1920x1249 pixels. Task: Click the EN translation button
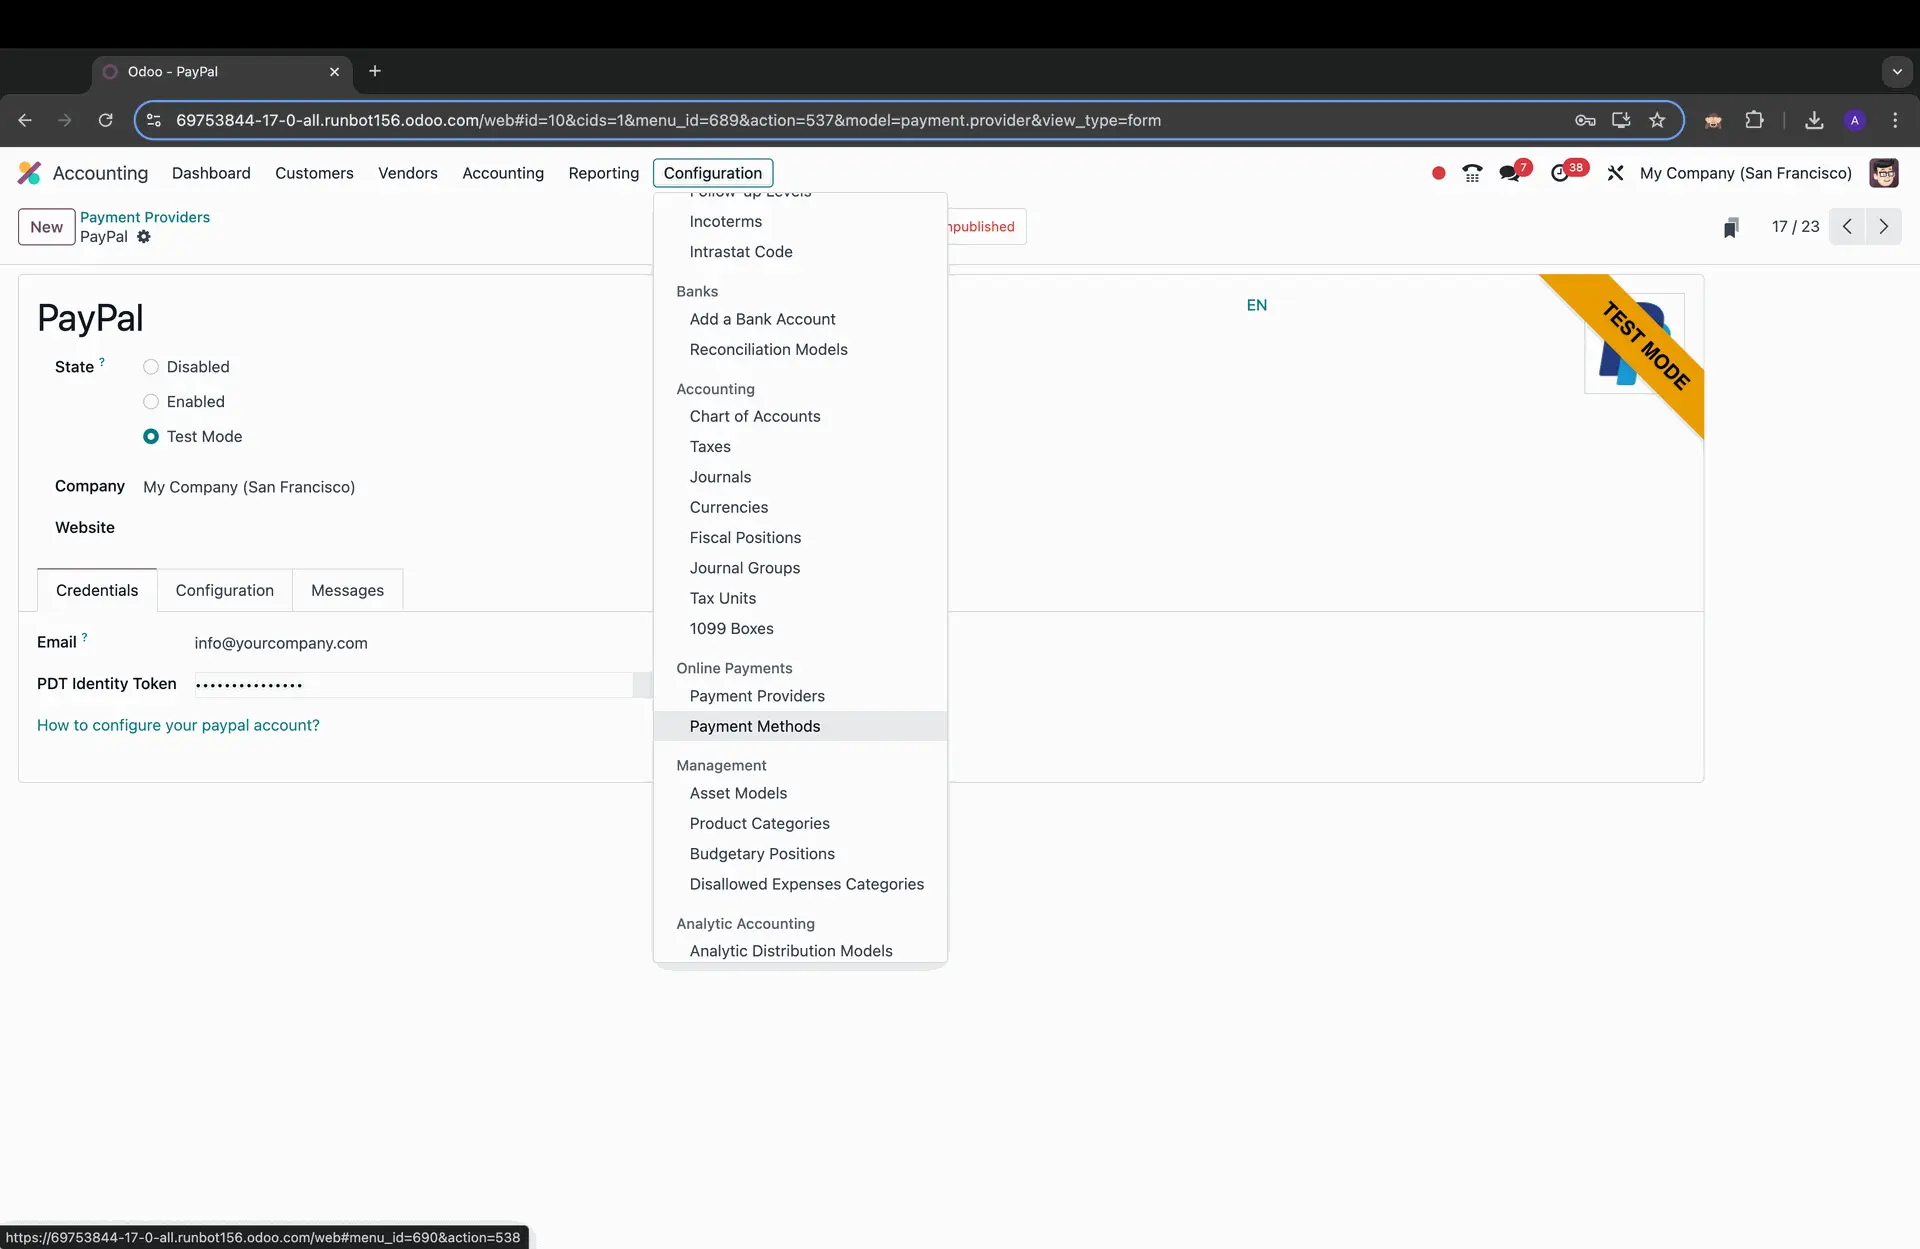click(1257, 305)
